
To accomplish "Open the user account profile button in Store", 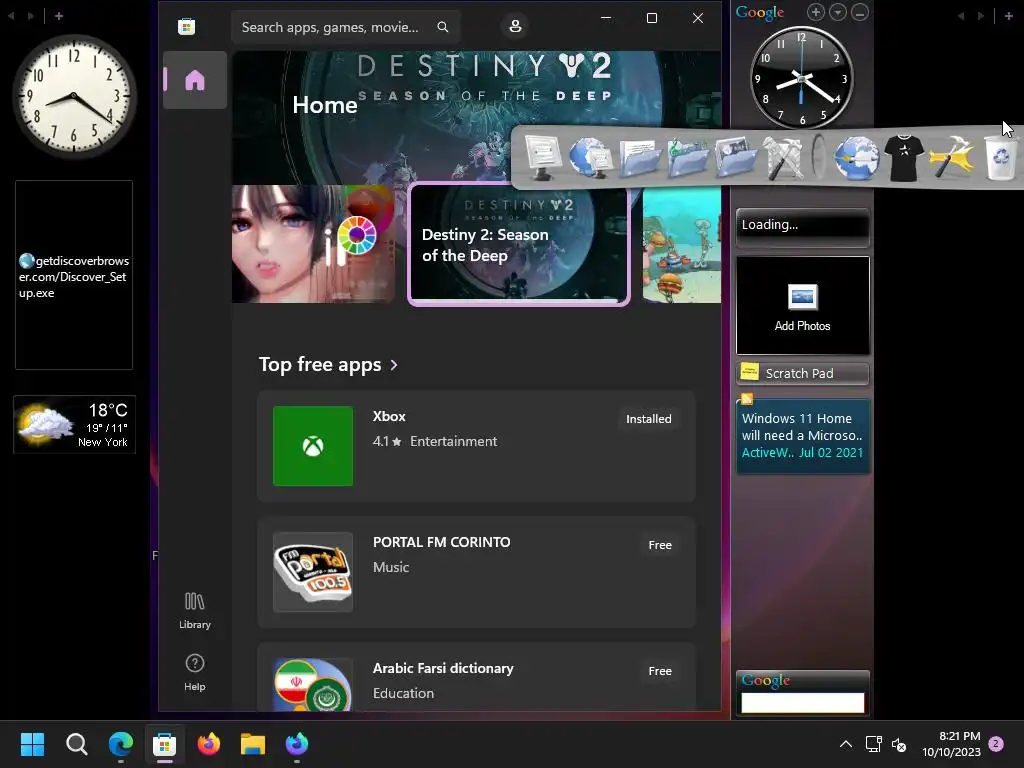I will point(515,26).
